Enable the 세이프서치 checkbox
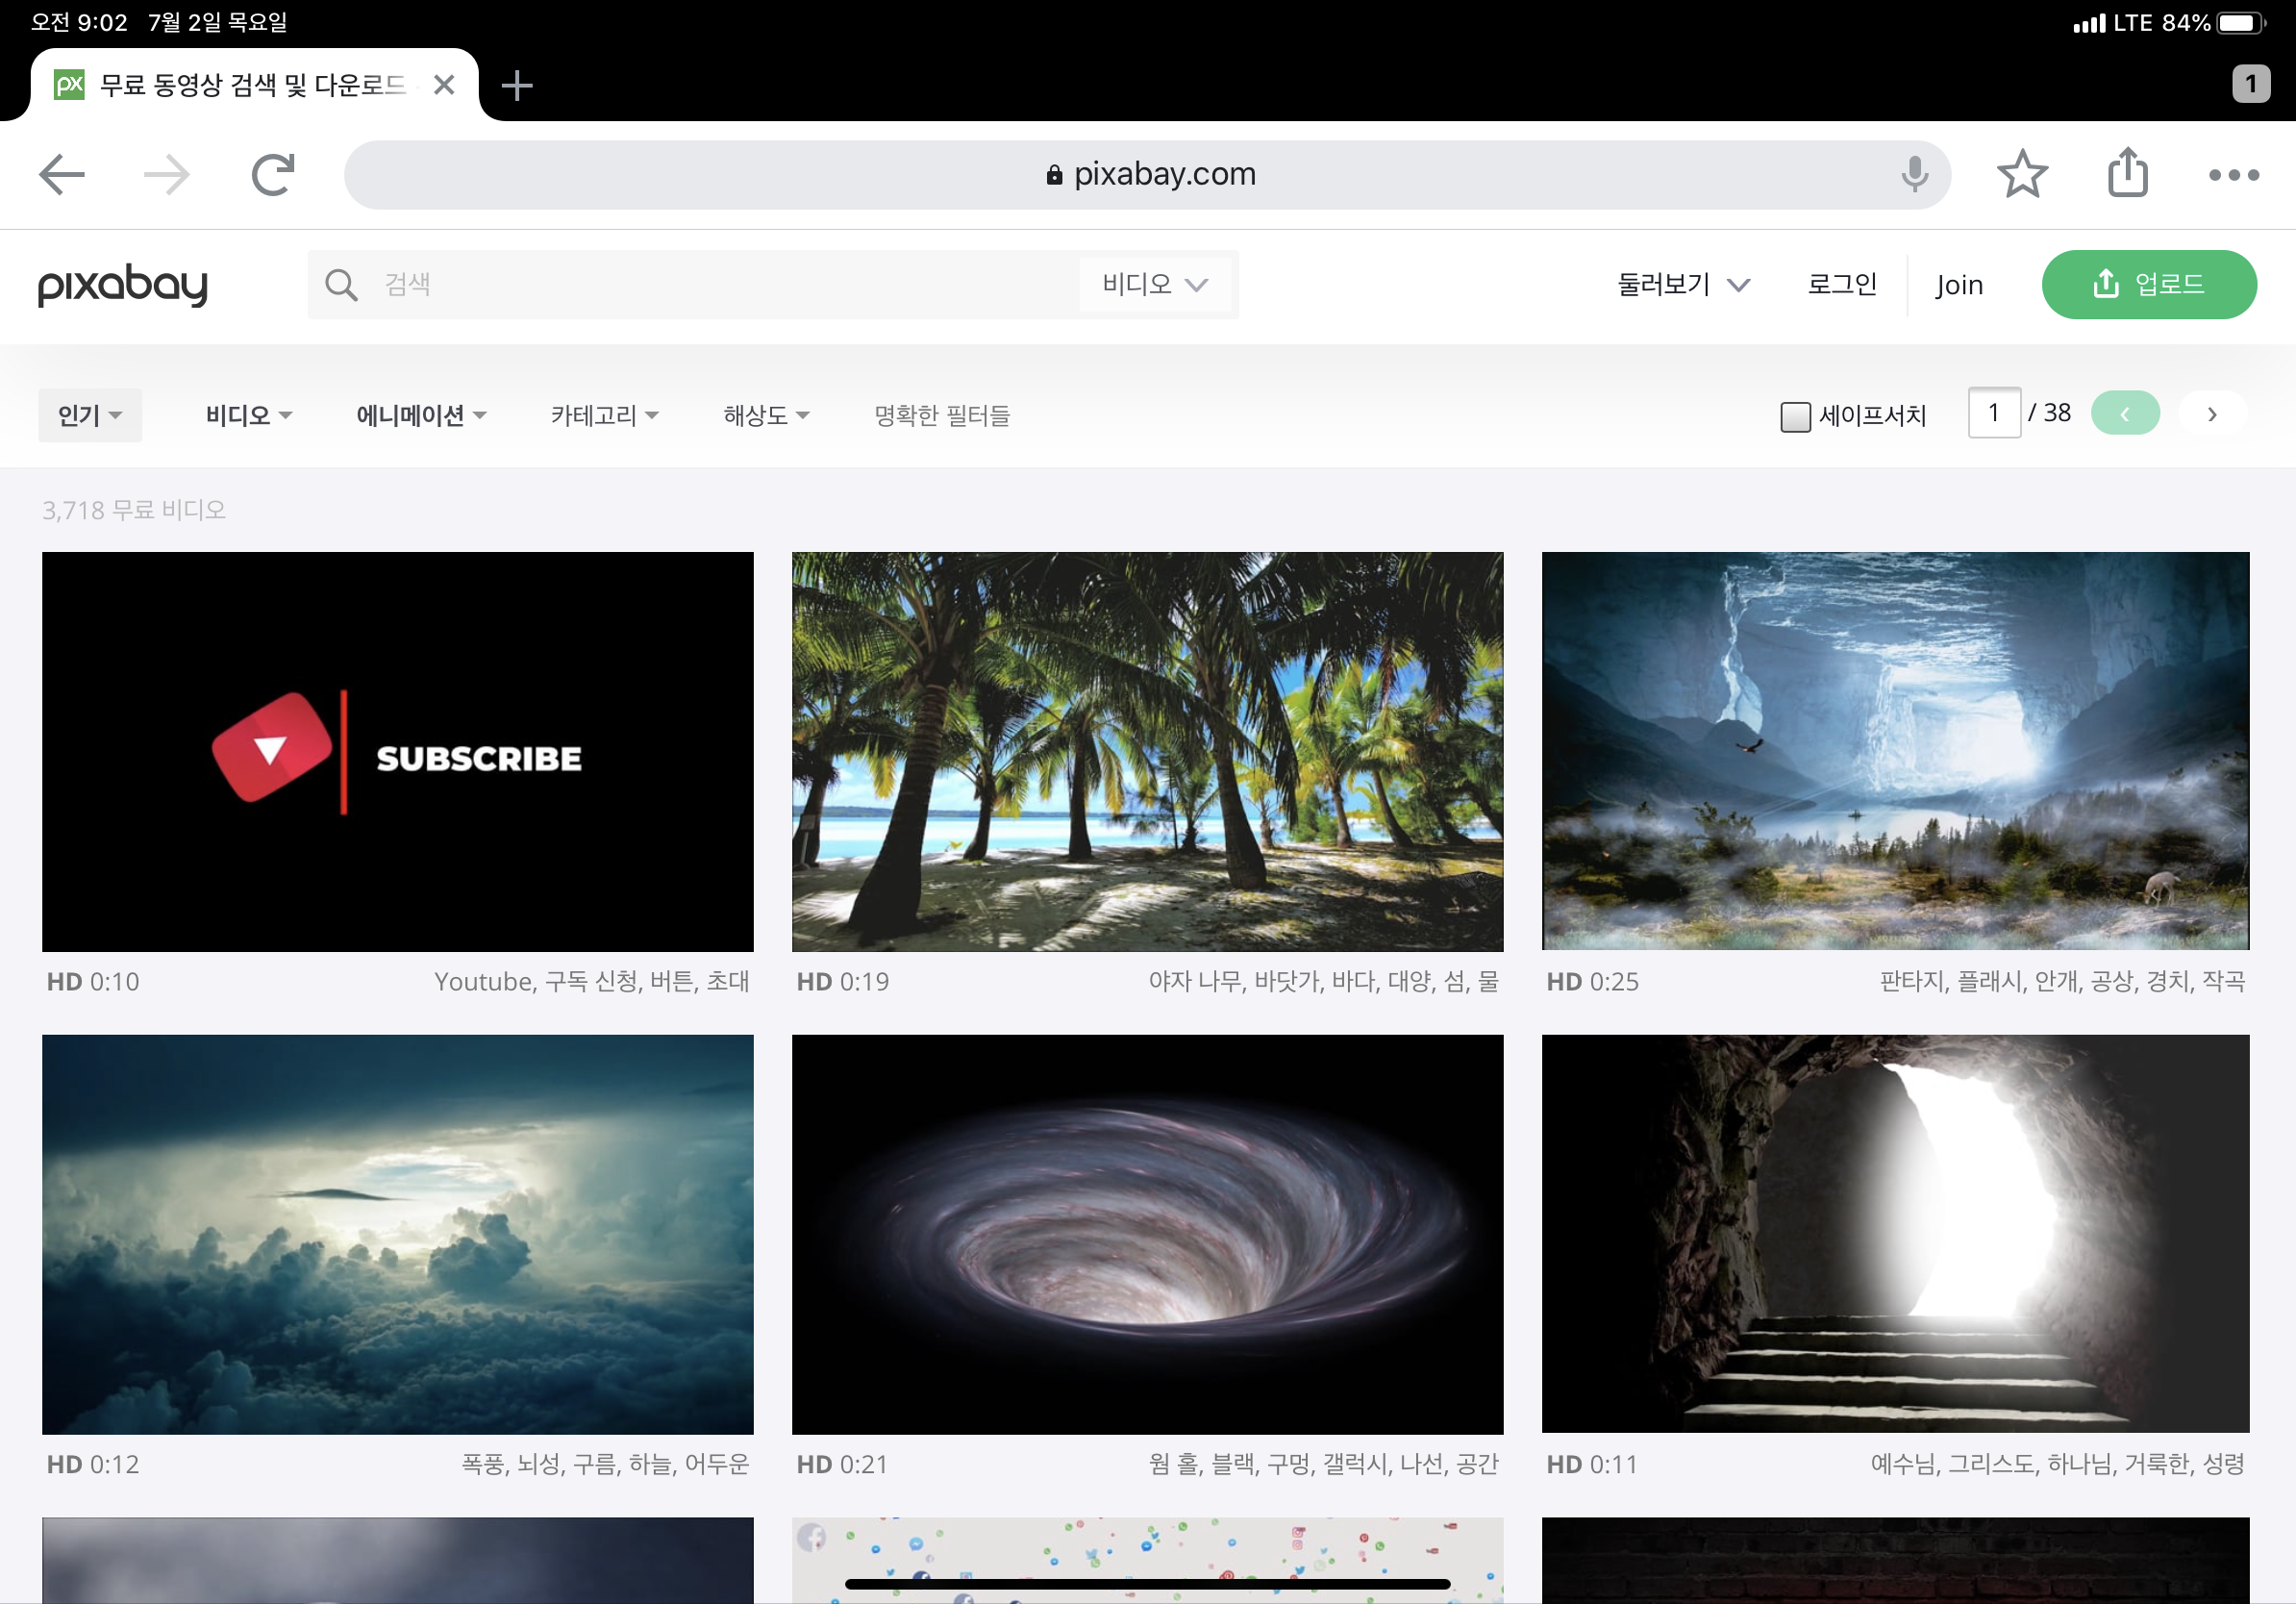Viewport: 2296px width, 1604px height. point(1795,416)
